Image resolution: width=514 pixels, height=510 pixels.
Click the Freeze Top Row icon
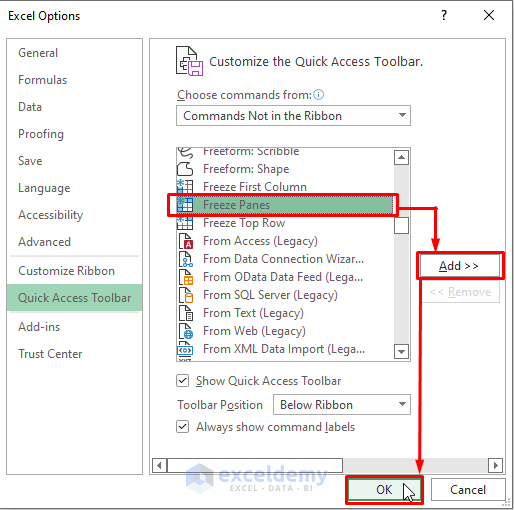[185, 223]
